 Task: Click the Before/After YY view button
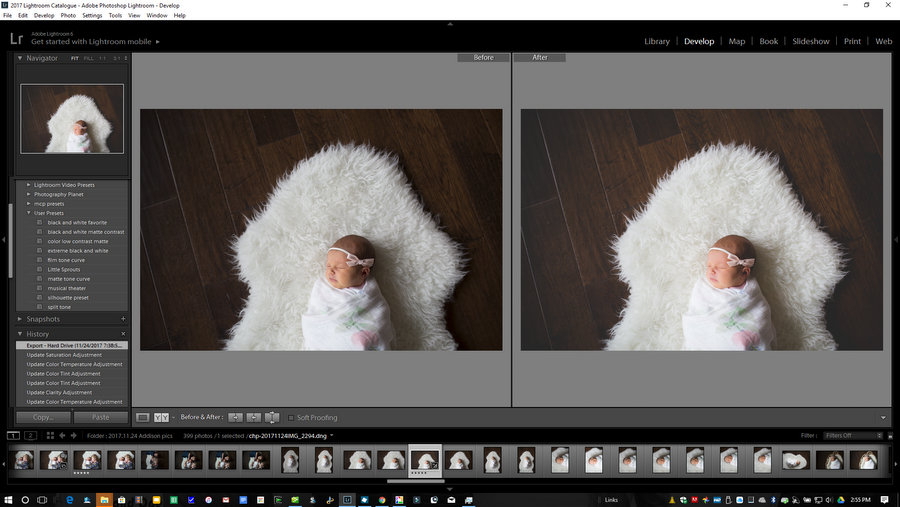[161, 417]
